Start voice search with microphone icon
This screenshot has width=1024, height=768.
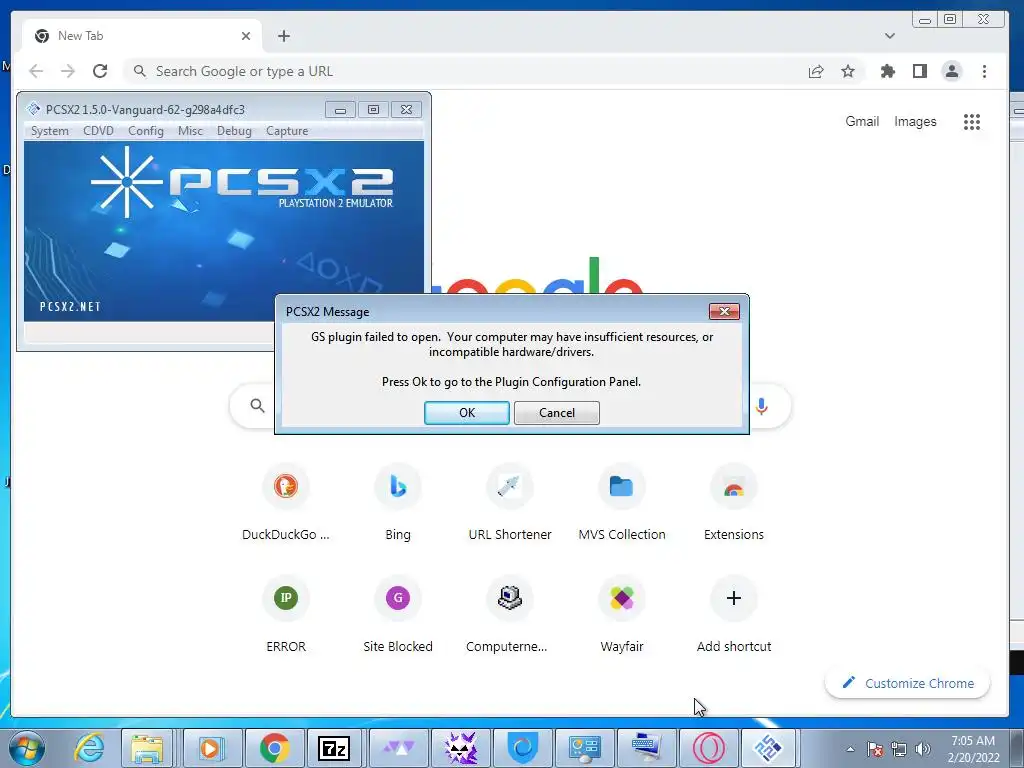(761, 406)
